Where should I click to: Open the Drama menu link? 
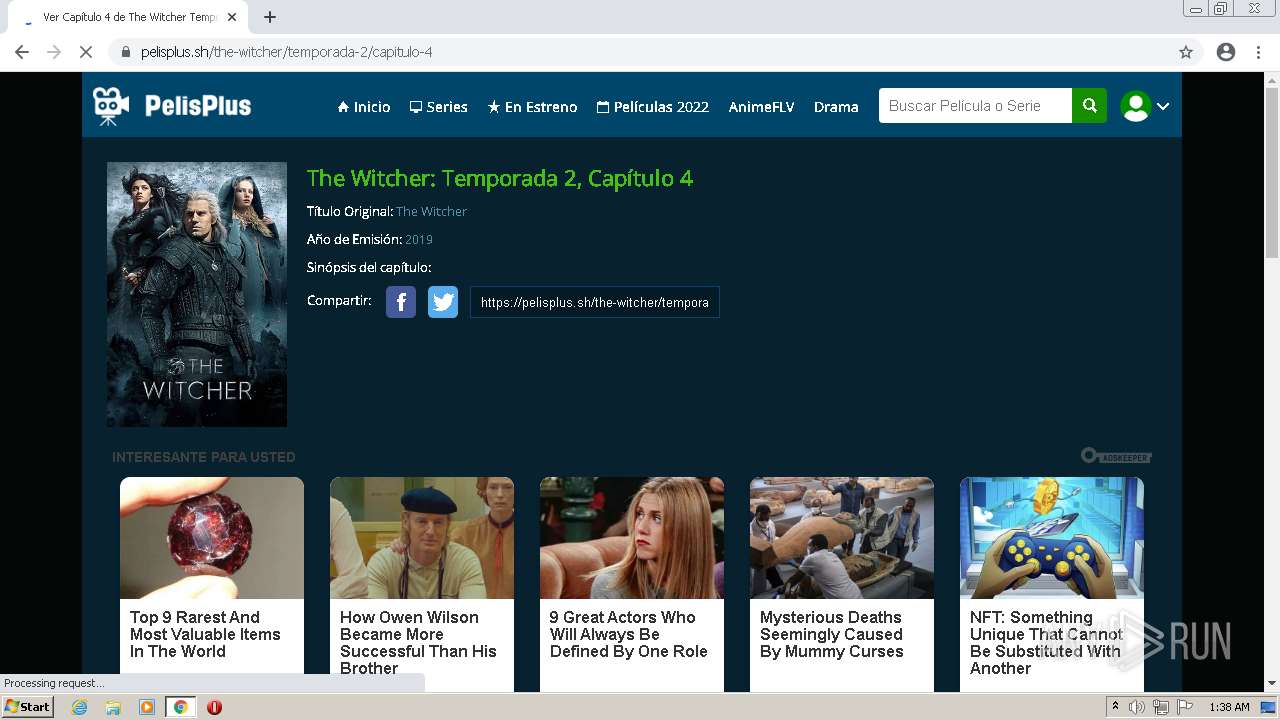coord(836,107)
